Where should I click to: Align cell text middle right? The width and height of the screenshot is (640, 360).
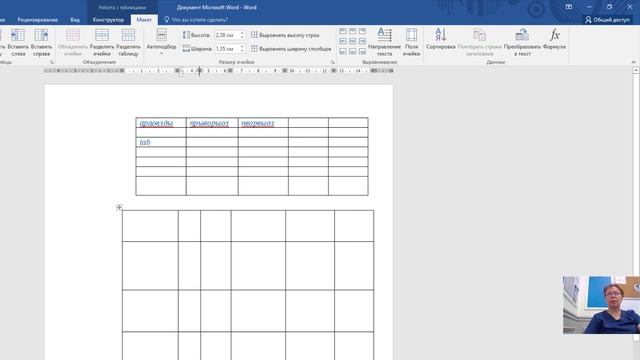click(362, 41)
